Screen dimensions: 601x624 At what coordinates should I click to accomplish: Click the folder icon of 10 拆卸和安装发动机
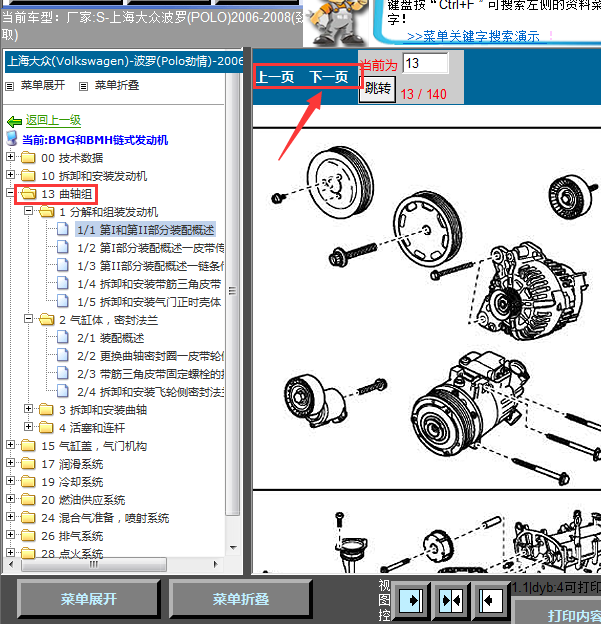click(x=28, y=176)
